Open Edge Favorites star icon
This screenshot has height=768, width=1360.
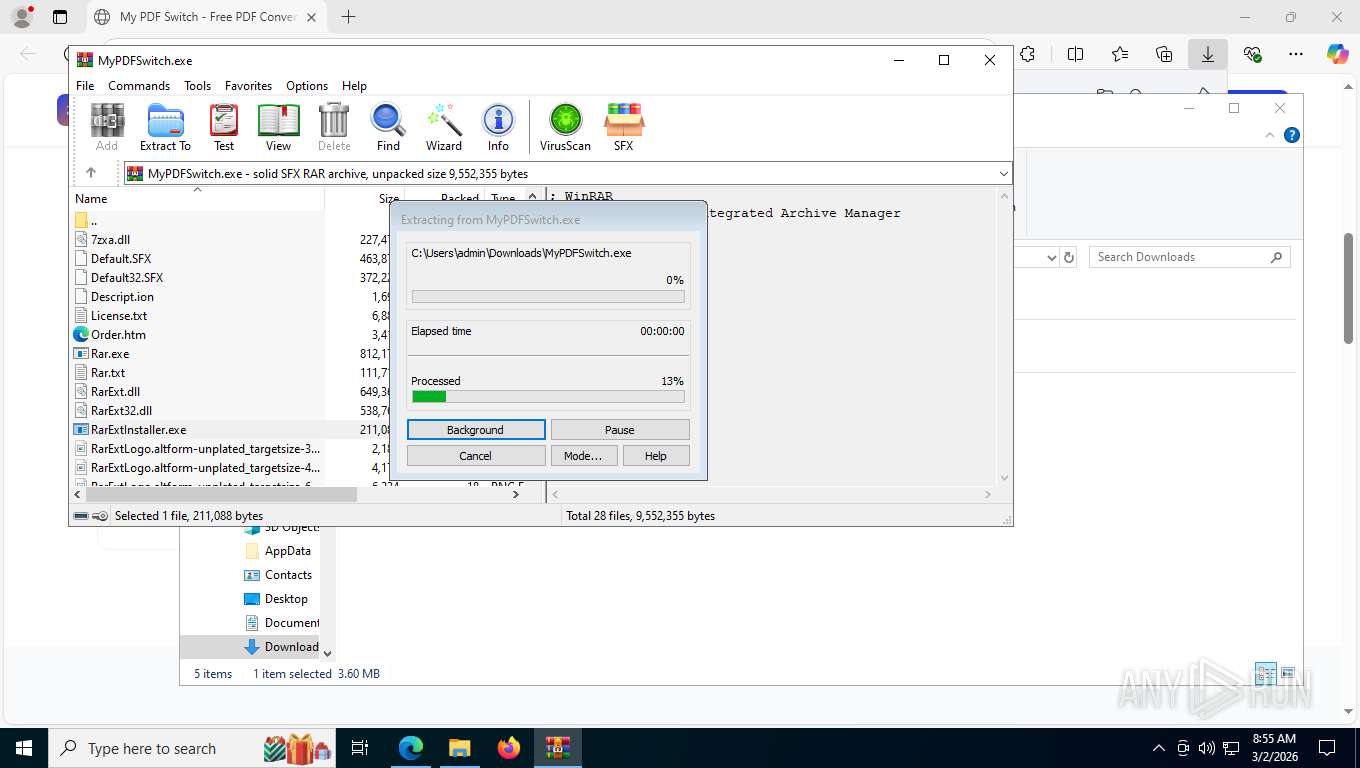(1119, 54)
